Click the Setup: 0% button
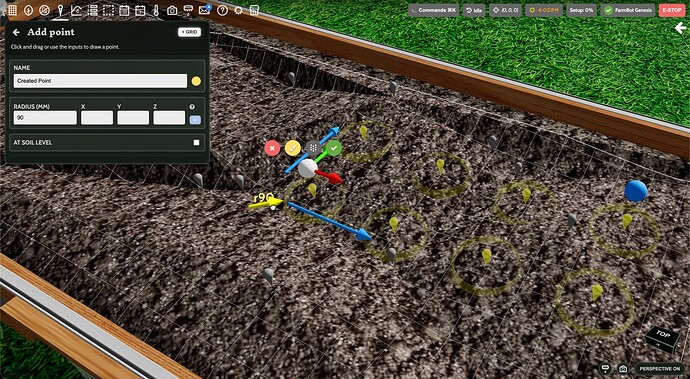Image resolution: width=690 pixels, height=379 pixels. click(581, 10)
